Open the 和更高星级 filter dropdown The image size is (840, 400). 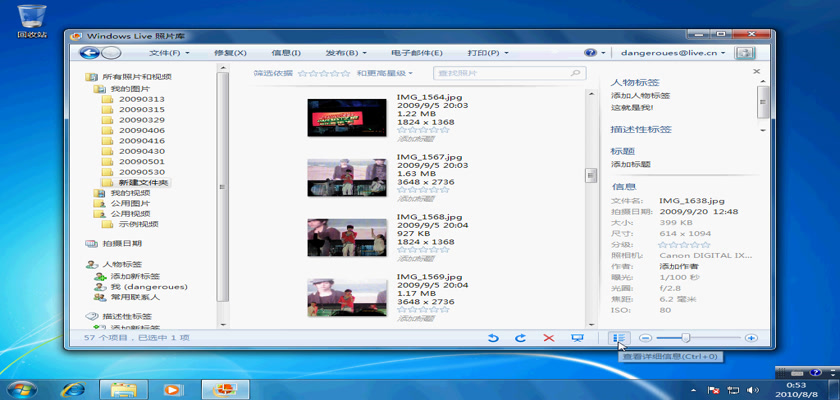coord(384,73)
